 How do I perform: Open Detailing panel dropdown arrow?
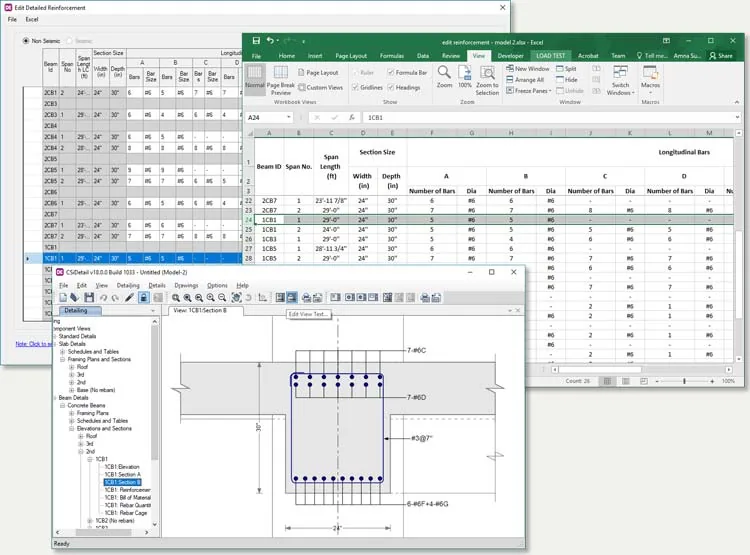pyautogui.click(x=153, y=311)
